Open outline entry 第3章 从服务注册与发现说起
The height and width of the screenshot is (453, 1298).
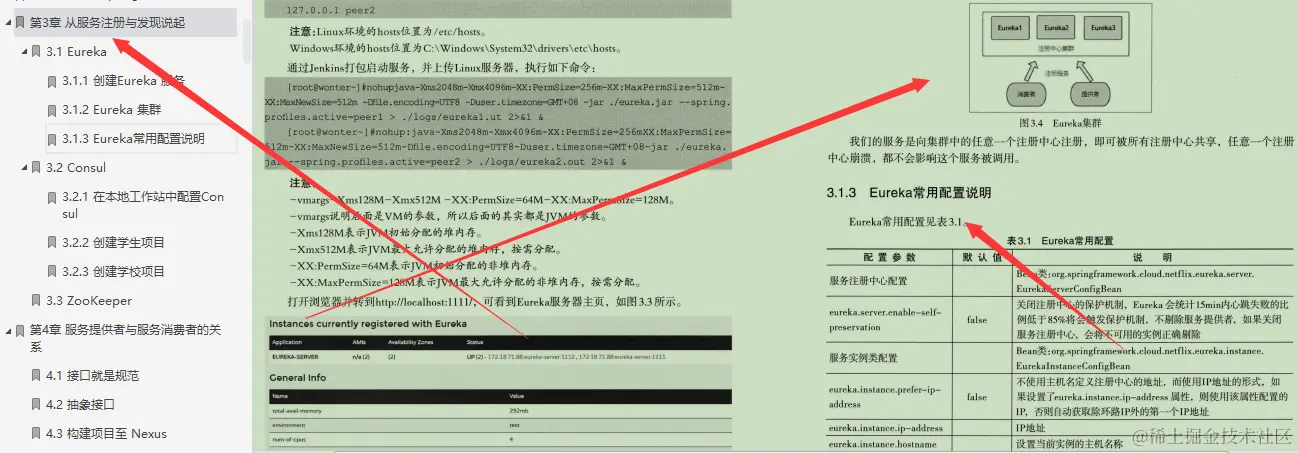click(x=107, y=22)
